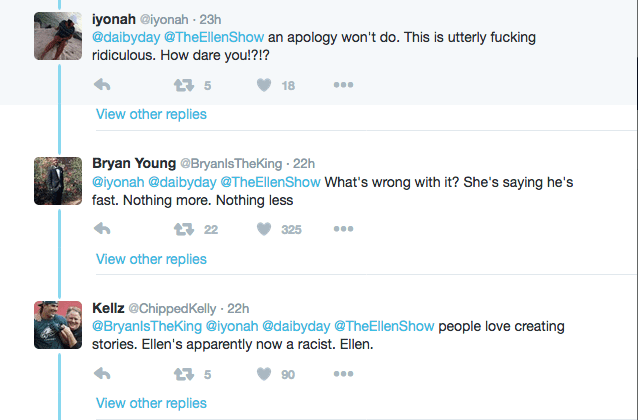
Task: View other replies under iyonah's tweet
Action: tap(151, 114)
